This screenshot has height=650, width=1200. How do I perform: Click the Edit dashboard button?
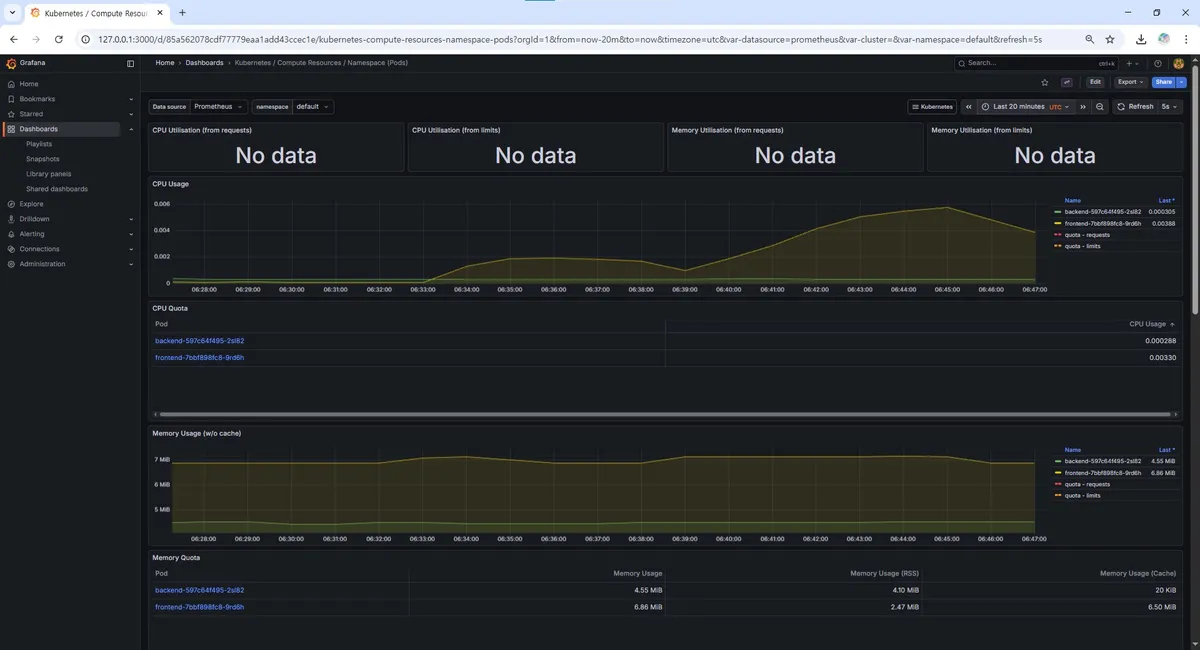(1095, 82)
